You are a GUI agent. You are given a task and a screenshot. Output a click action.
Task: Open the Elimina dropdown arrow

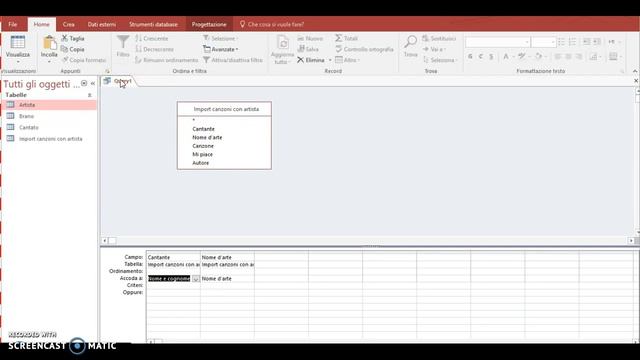330,60
